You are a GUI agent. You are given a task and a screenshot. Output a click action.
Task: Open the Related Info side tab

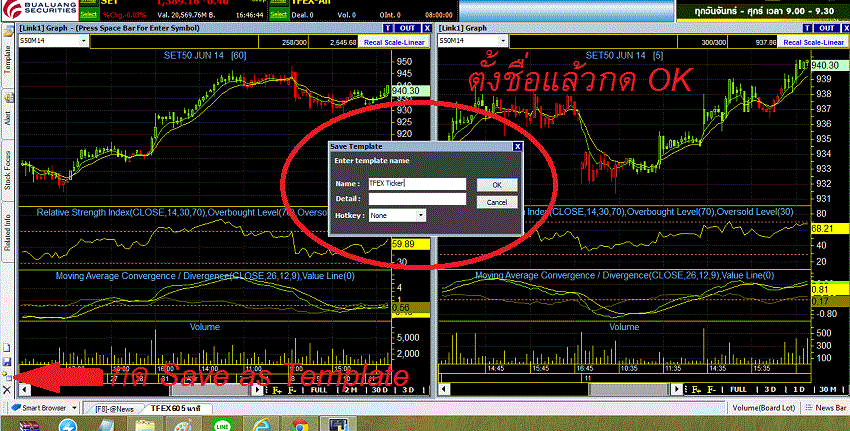(x=8, y=232)
